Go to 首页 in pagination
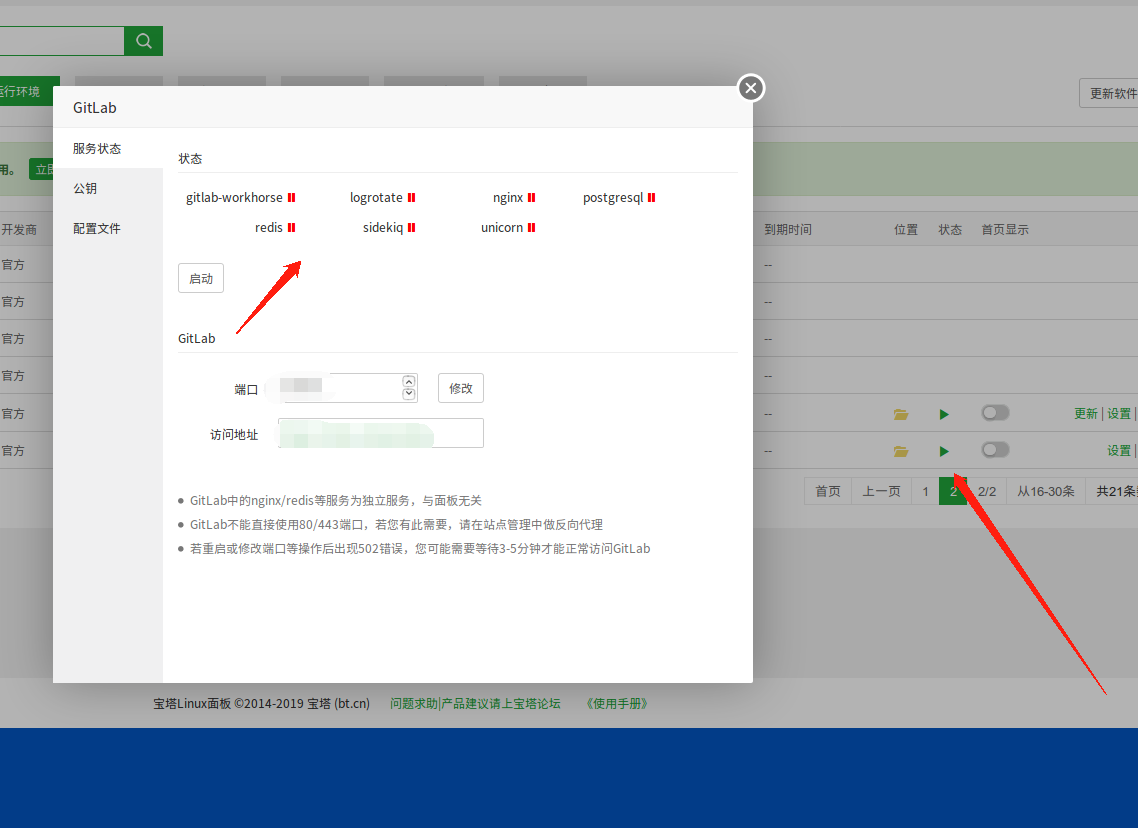This screenshot has width=1138, height=828. (x=828, y=491)
